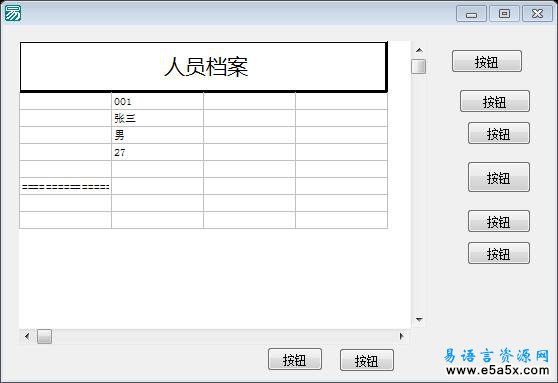Maximize the window
The height and width of the screenshot is (383, 558).
tap(504, 14)
